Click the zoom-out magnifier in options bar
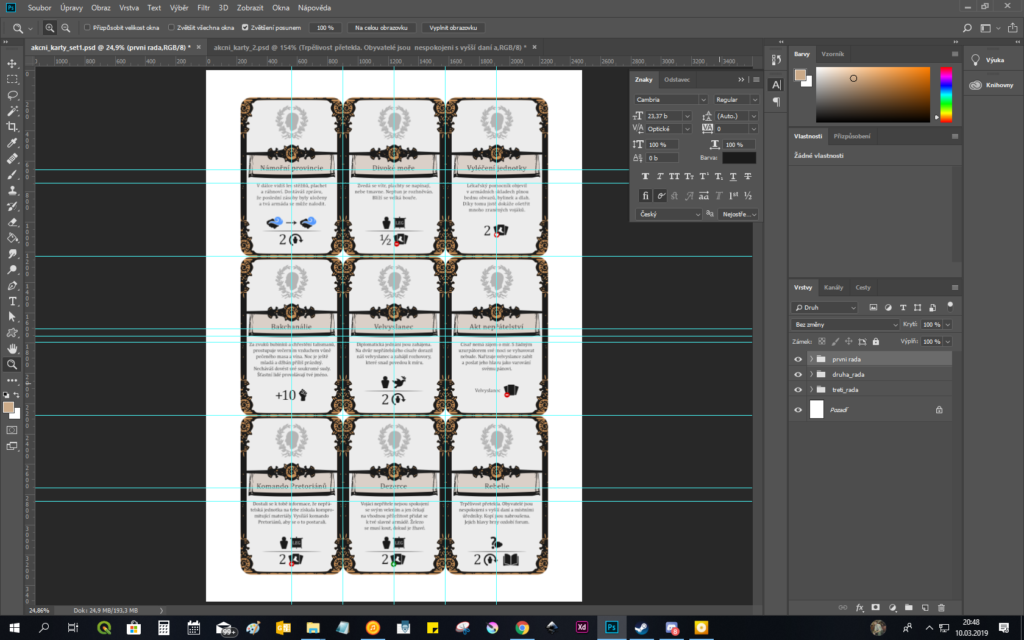 point(66,28)
